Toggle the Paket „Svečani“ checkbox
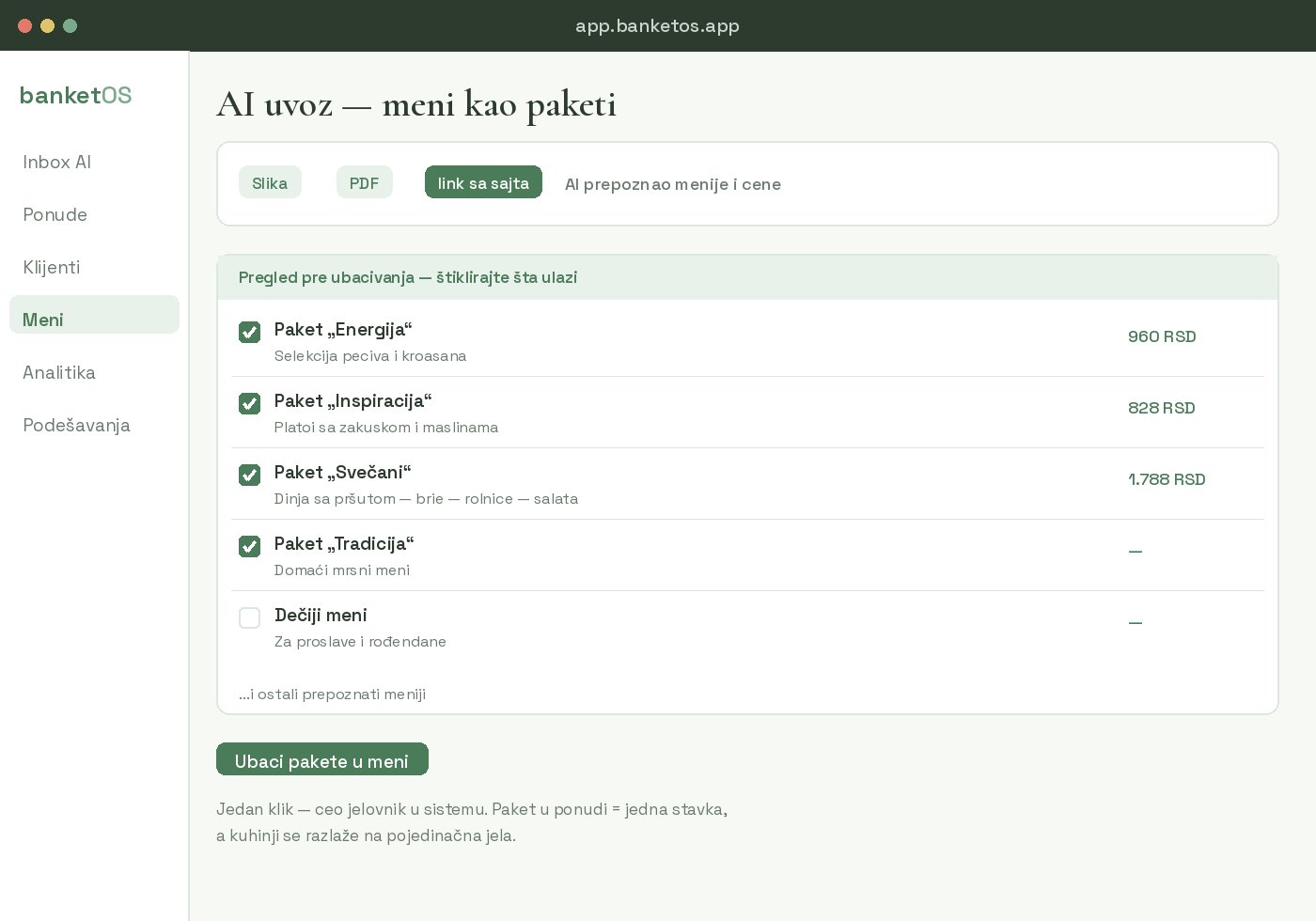 tap(249, 475)
